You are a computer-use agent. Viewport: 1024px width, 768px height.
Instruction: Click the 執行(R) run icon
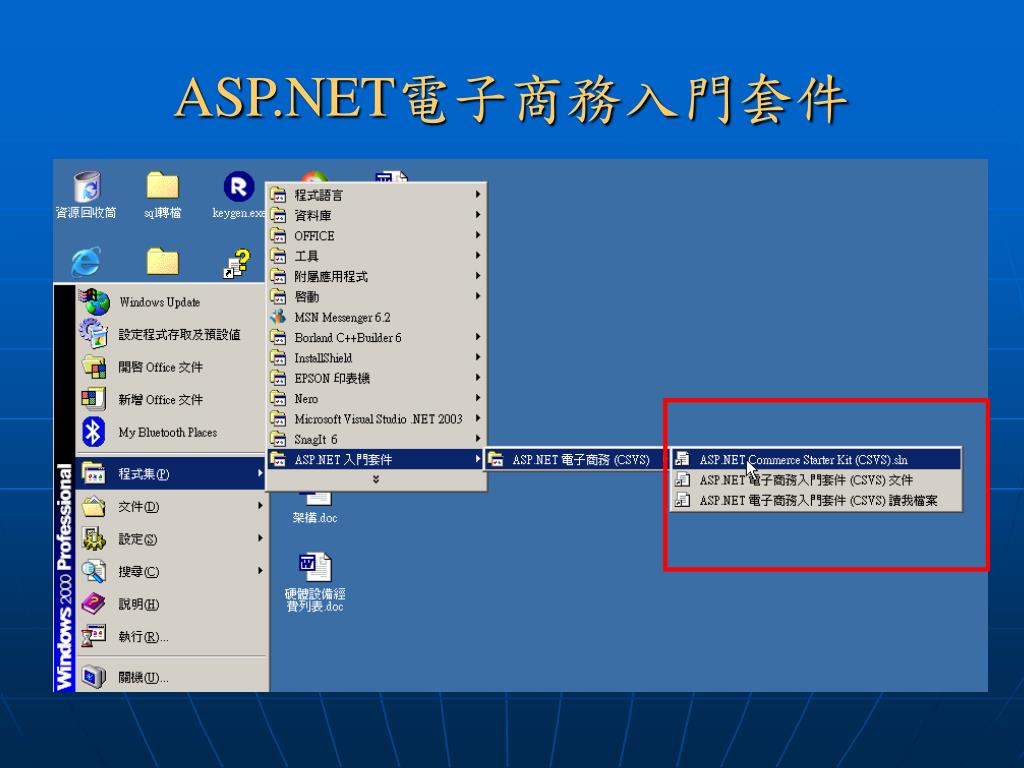93,636
